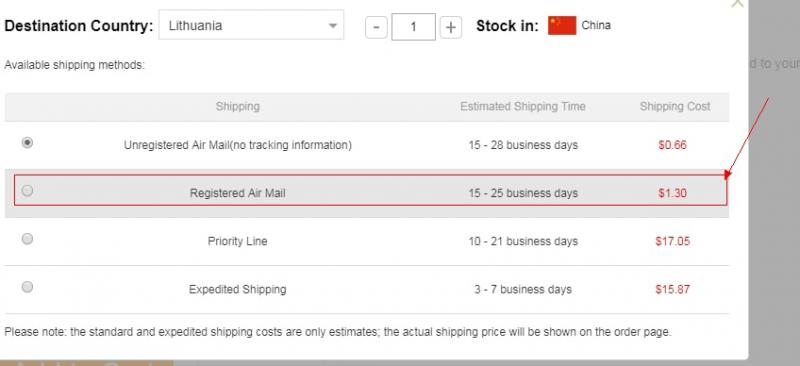The height and width of the screenshot is (366, 800).
Task: Pick the Expedited Shipping radio button
Action: [x=28, y=286]
